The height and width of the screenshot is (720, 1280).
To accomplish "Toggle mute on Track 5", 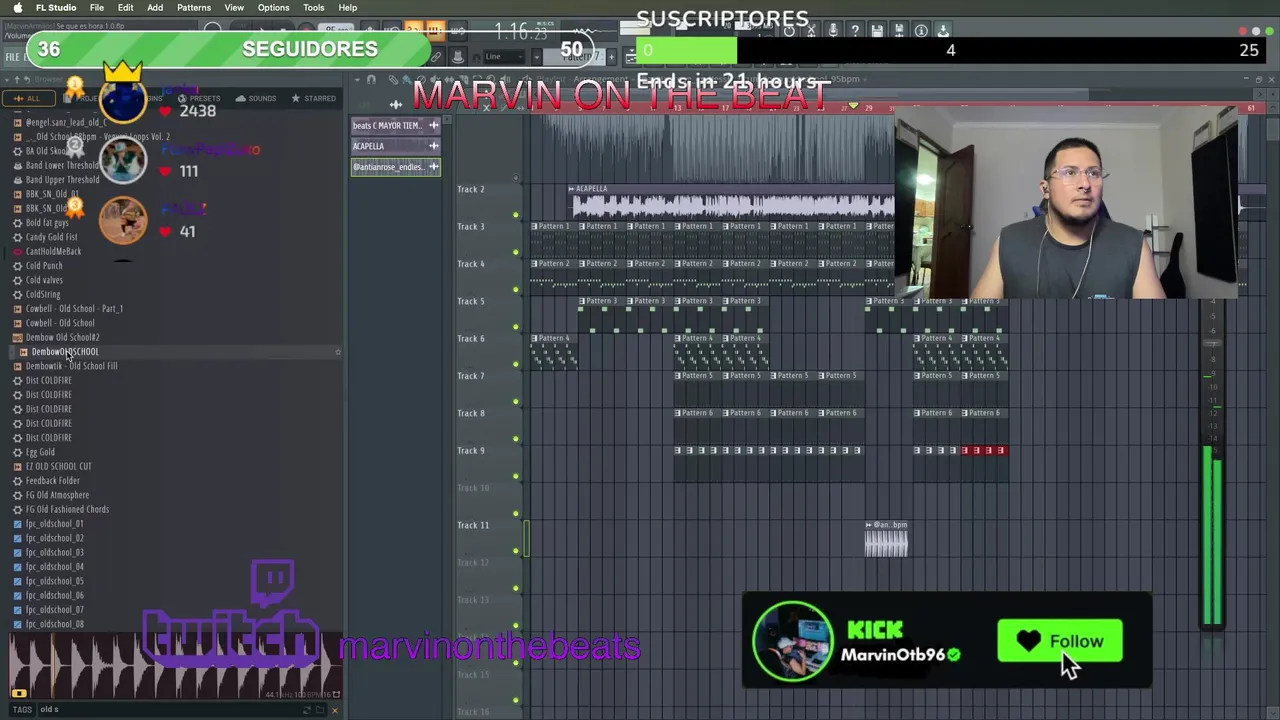I will point(516,327).
